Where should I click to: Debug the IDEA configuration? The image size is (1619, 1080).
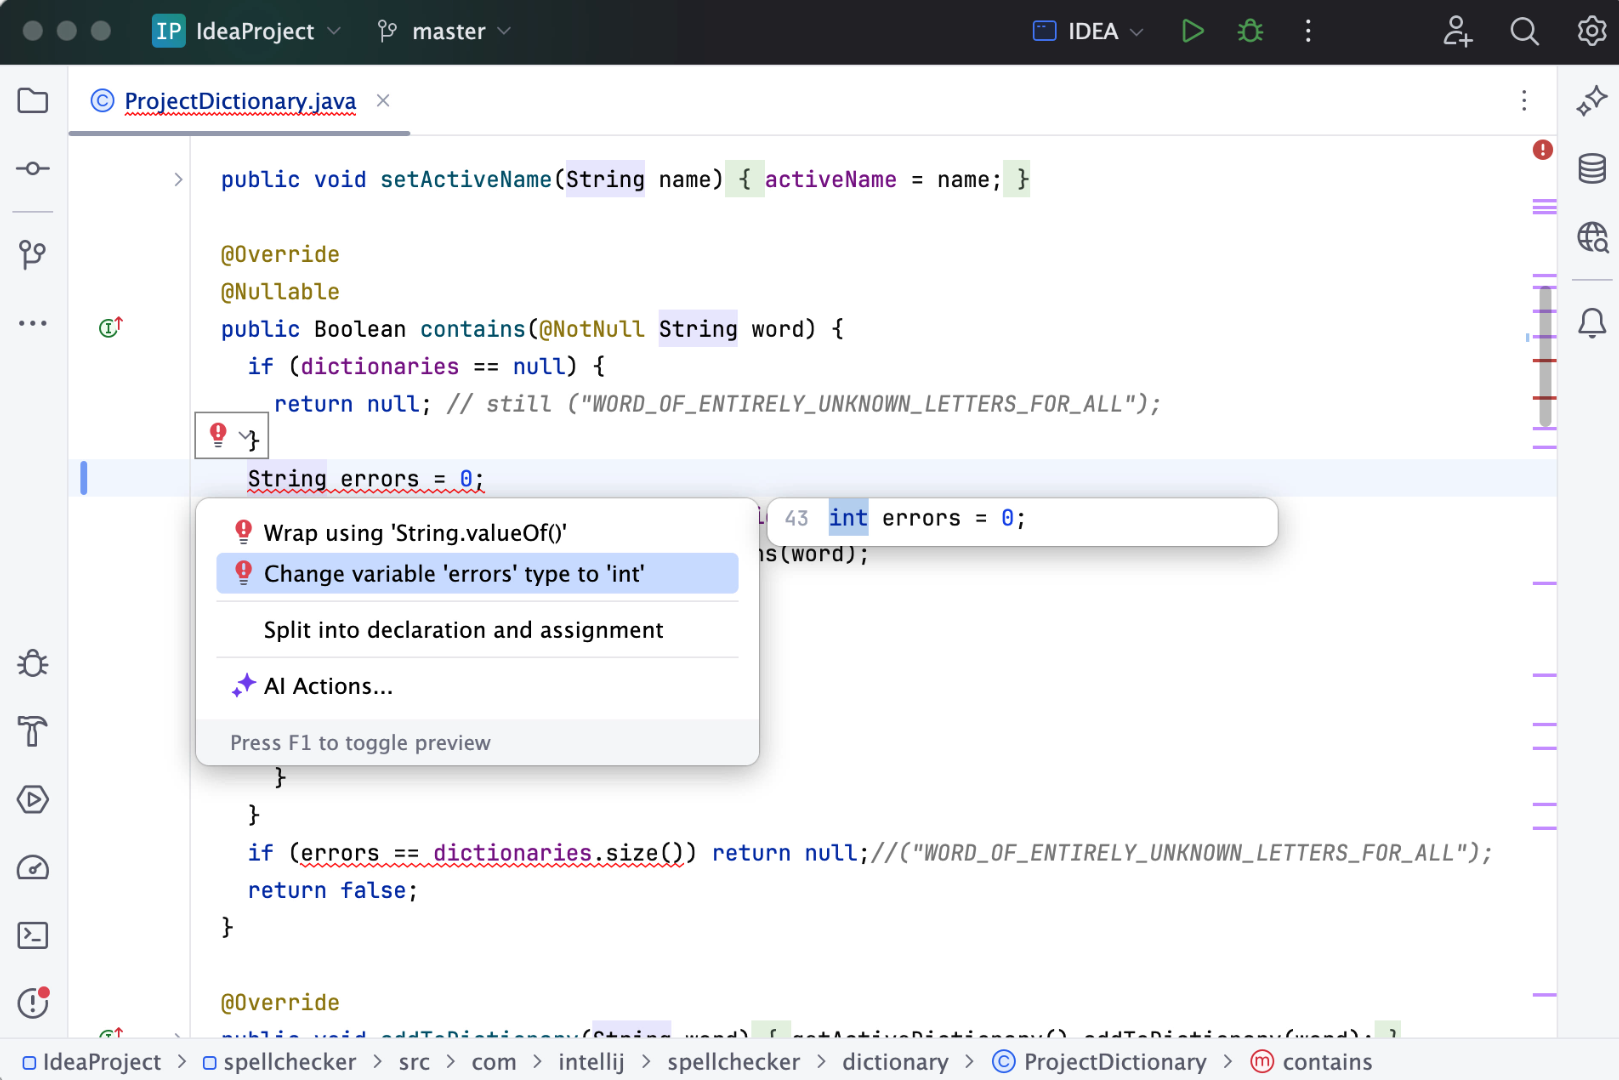(1250, 31)
